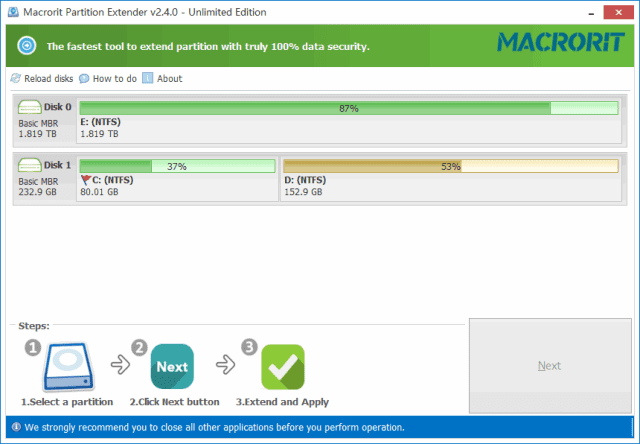Image resolution: width=640 pixels, height=444 pixels.
Task: Click the Reload disks icon
Action: pyautogui.click(x=15, y=79)
